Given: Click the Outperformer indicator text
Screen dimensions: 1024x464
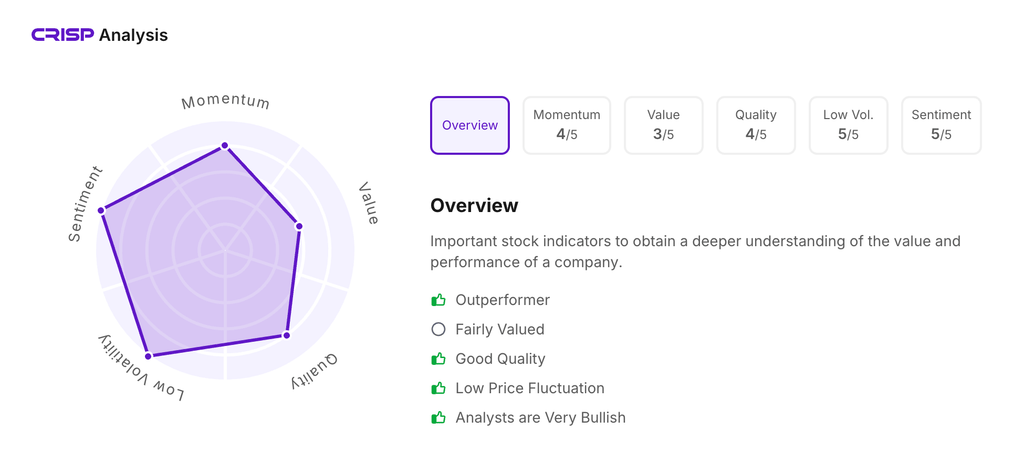Looking at the screenshot, I should pos(502,300).
